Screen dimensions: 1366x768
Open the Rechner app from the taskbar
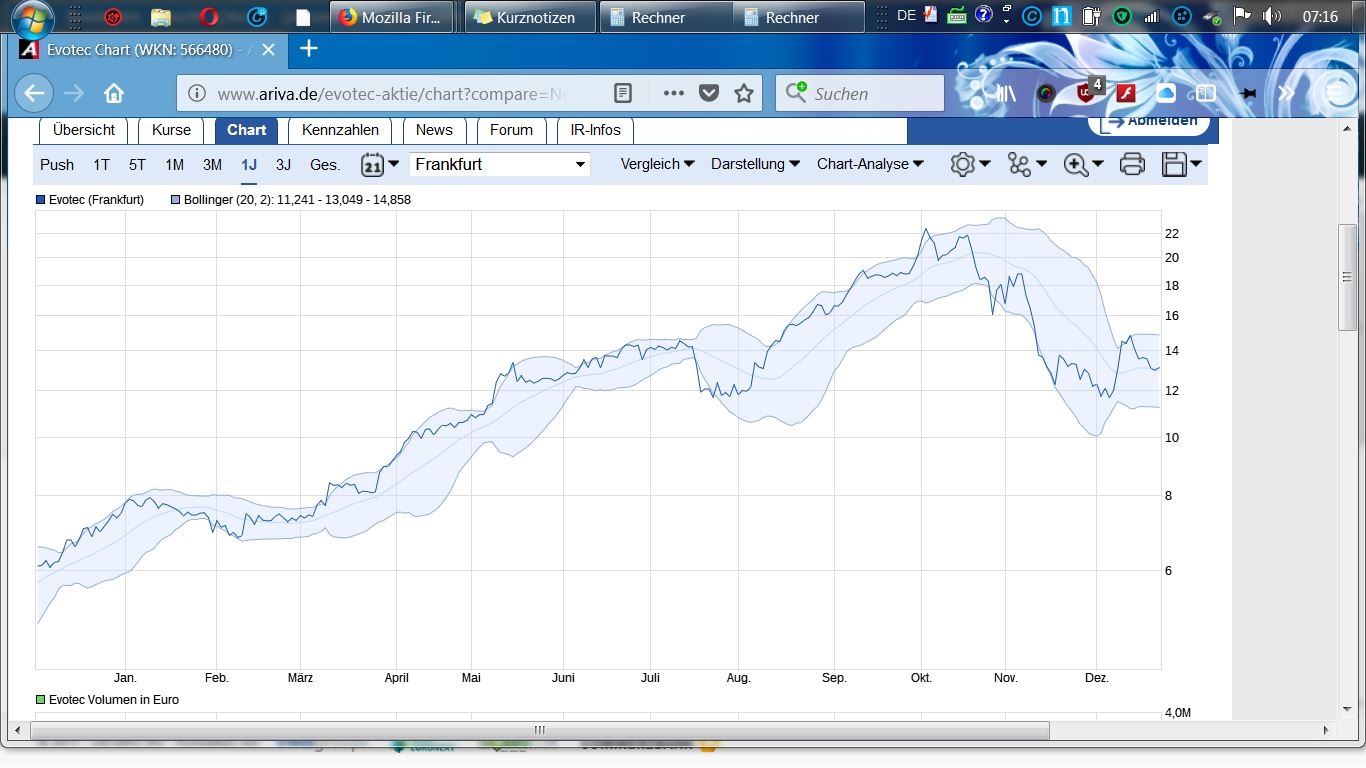(666, 16)
